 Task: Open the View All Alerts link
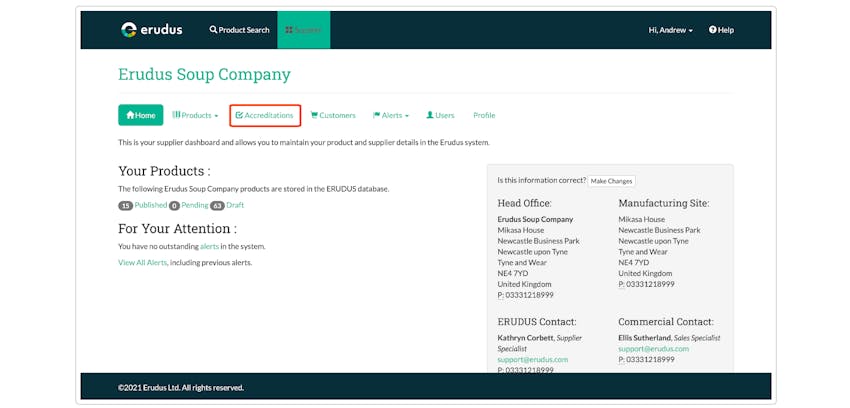click(x=143, y=263)
